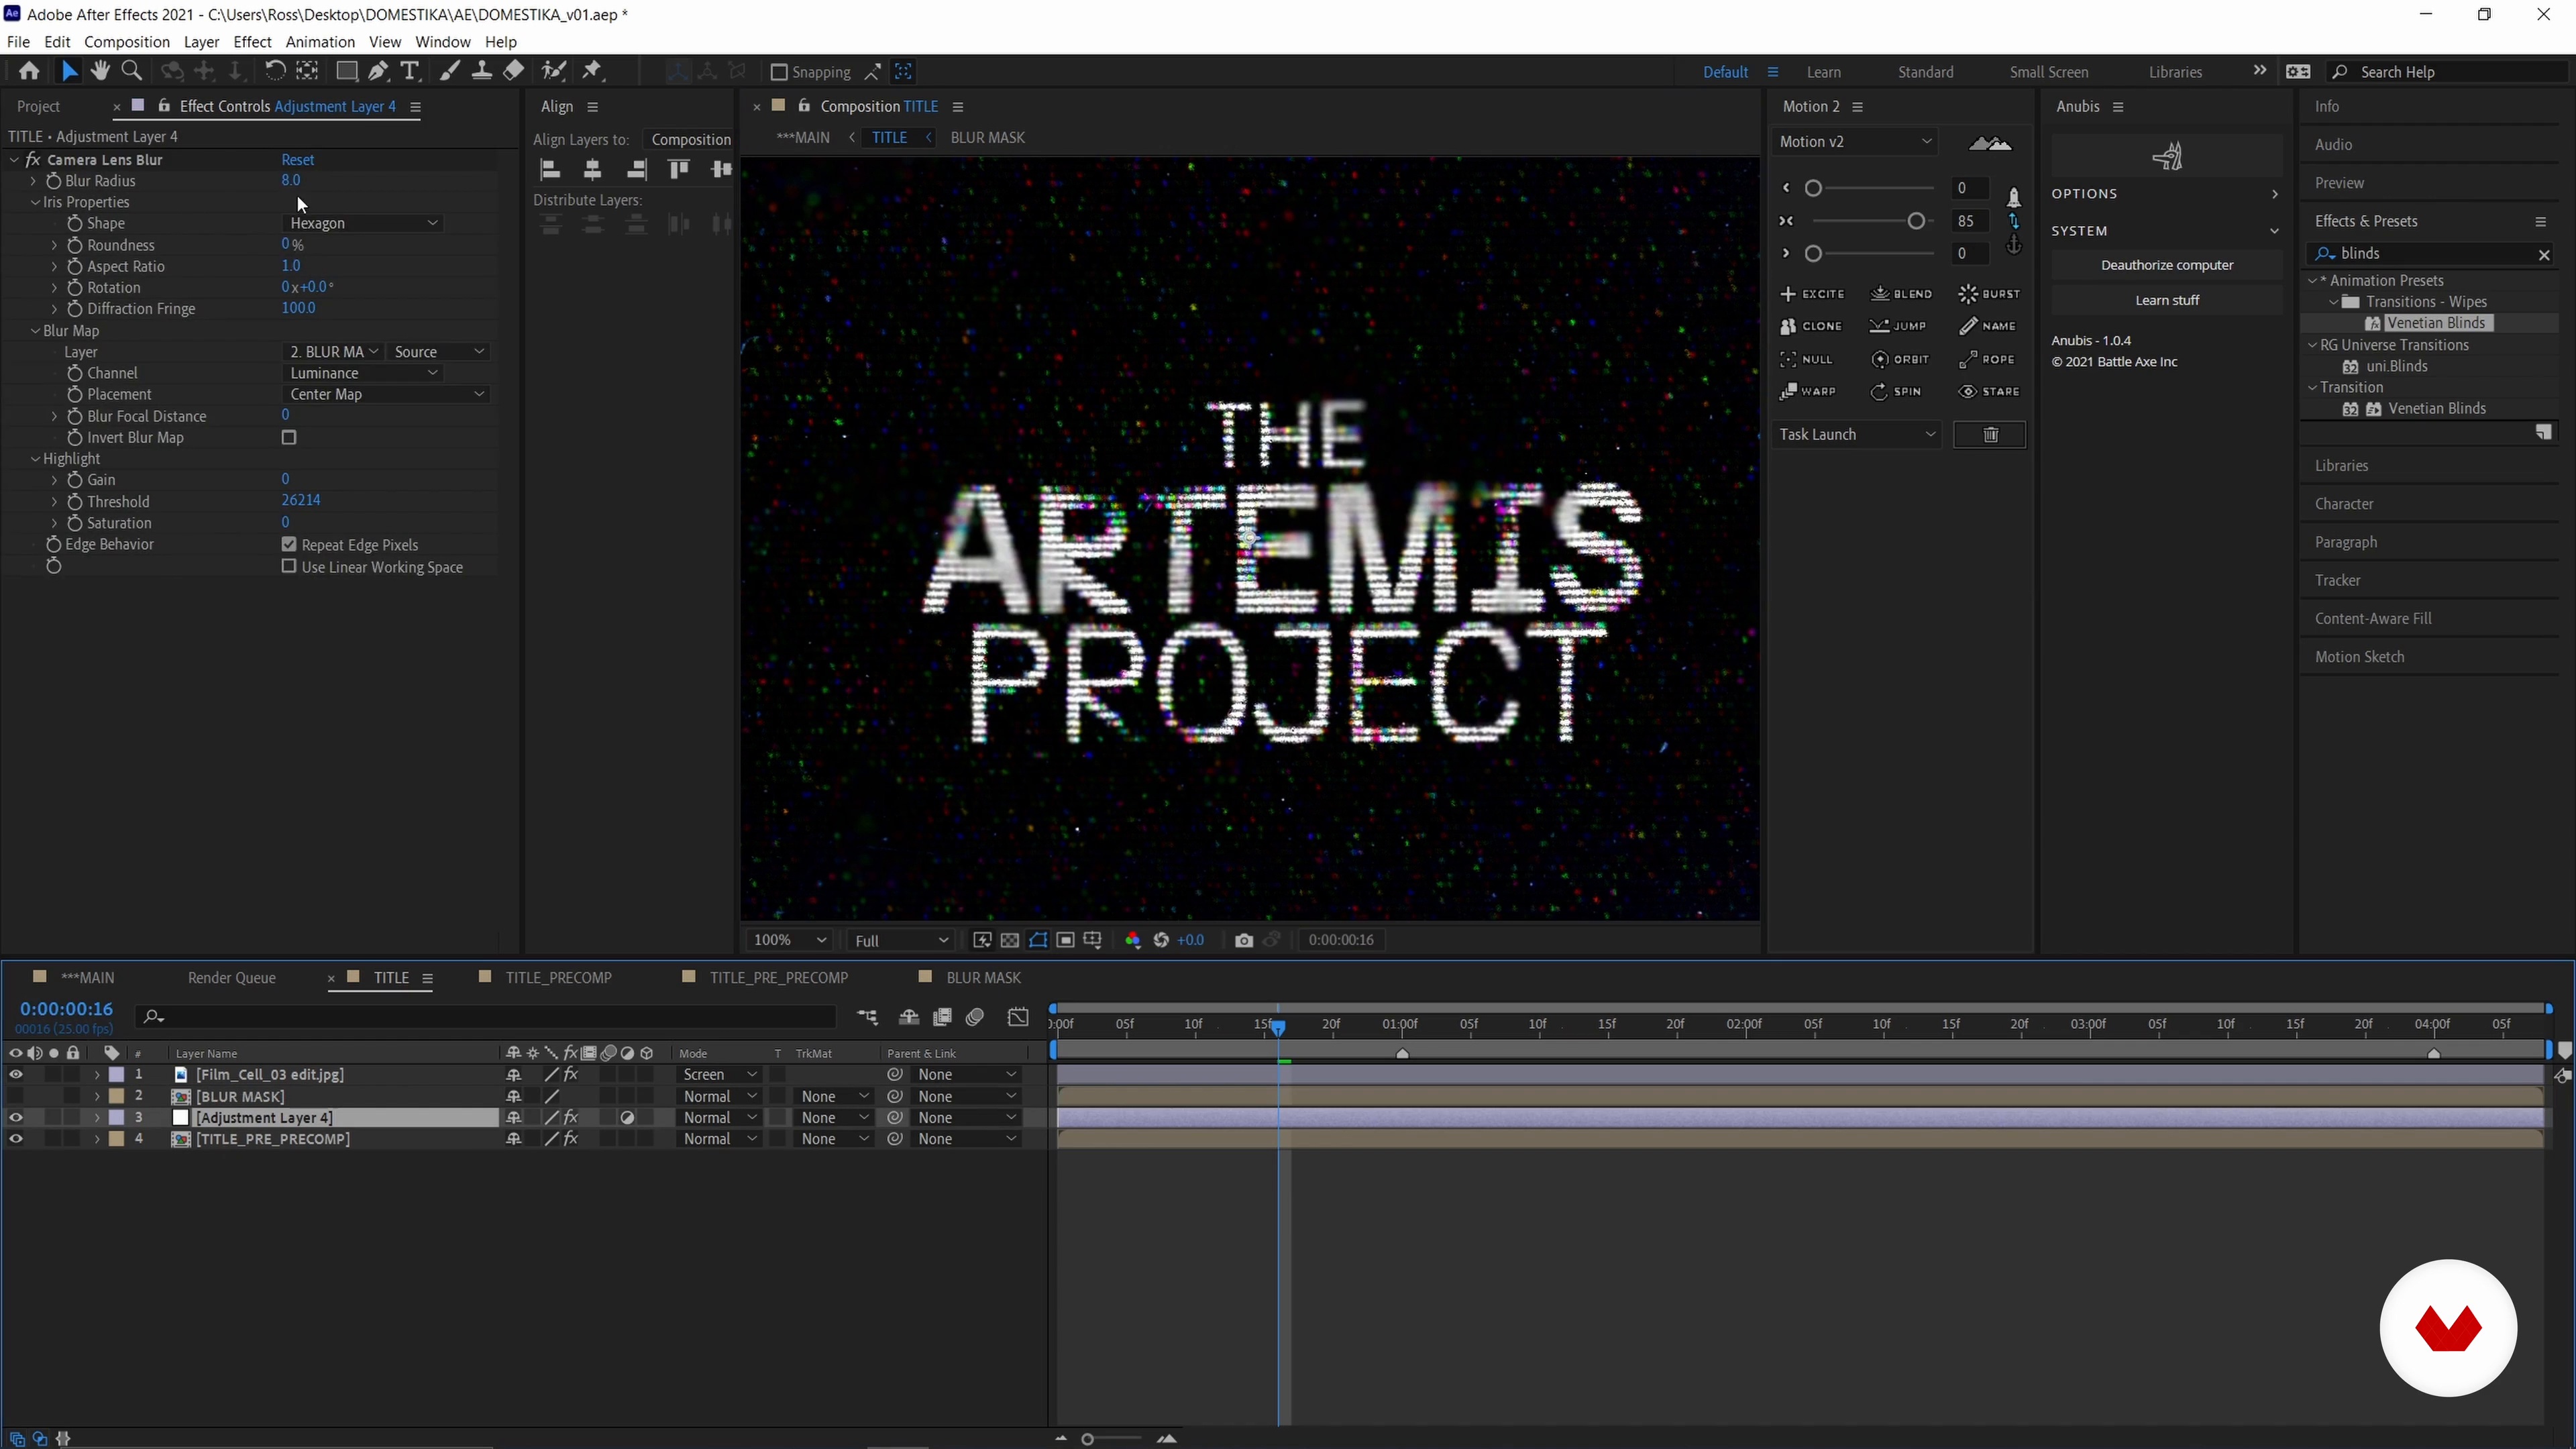Open the viewer resolution Full dropdown
This screenshot has width=2576, height=1449.
pos(900,940)
